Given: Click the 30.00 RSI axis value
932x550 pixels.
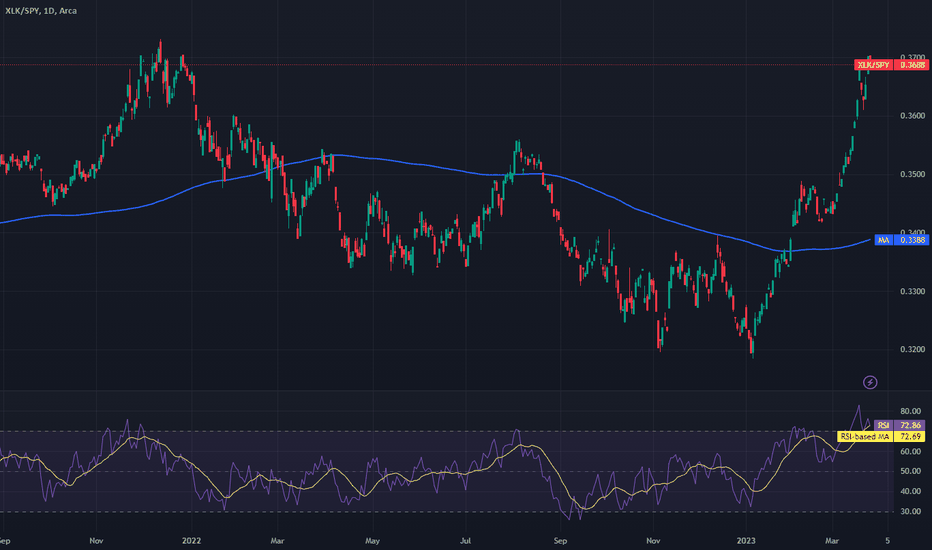Looking at the screenshot, I should pyautogui.click(x=911, y=511).
